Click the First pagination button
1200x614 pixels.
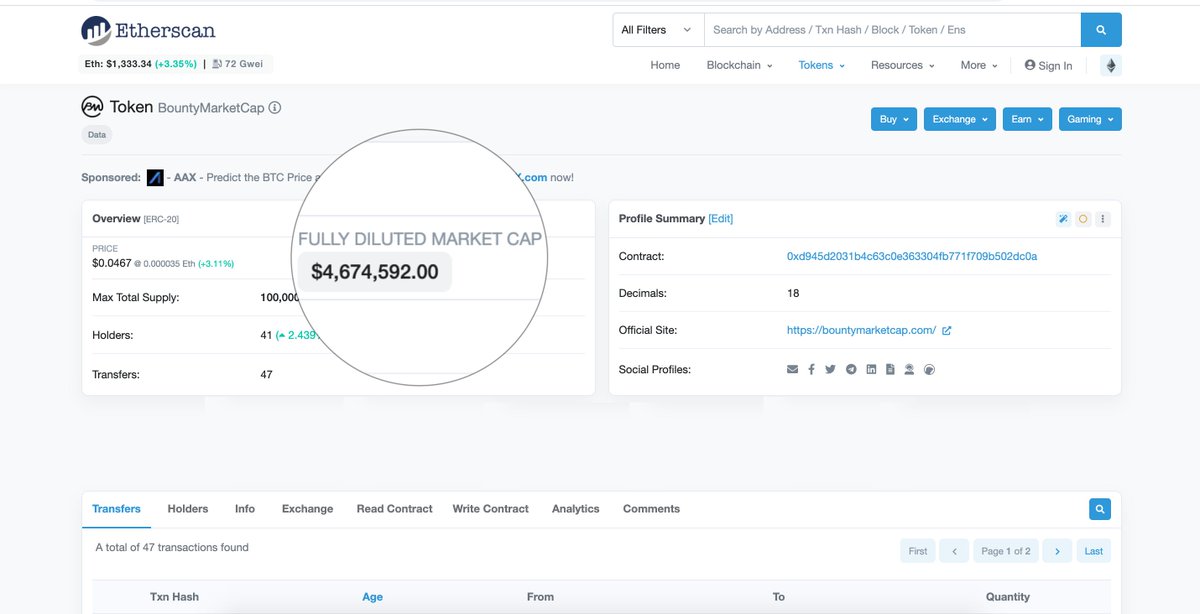pos(918,551)
